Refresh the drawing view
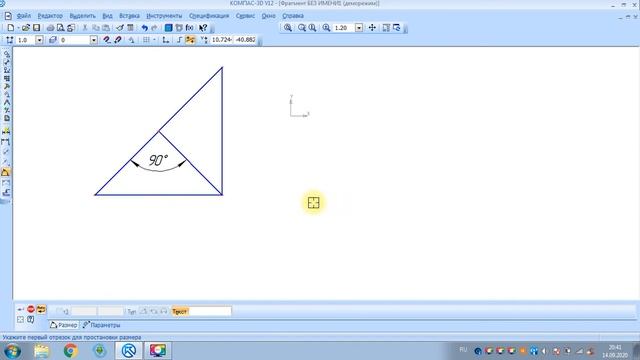Image resolution: width=640 pixels, height=360 pixels. [397, 28]
